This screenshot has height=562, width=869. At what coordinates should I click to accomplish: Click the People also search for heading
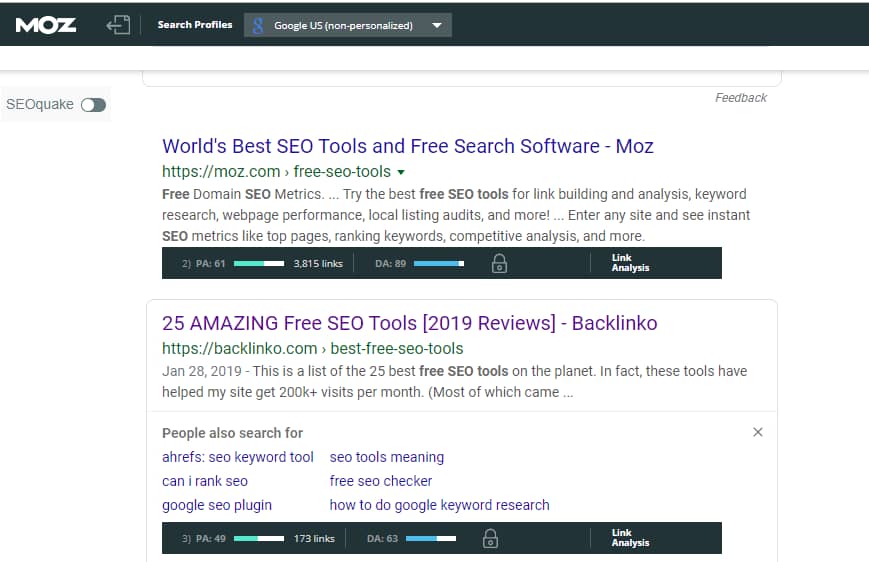pyautogui.click(x=232, y=433)
